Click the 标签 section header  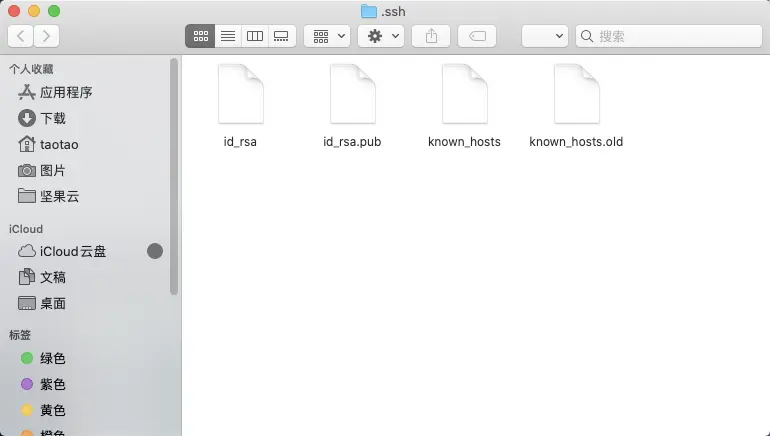(x=20, y=335)
